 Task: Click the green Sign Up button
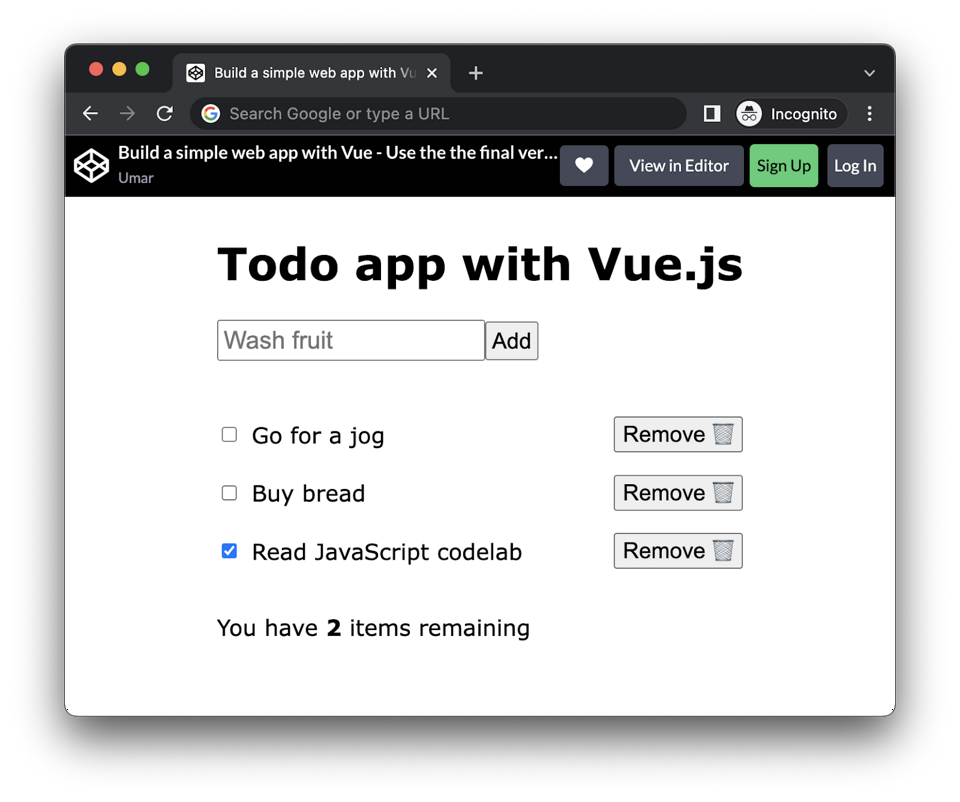[783, 165]
